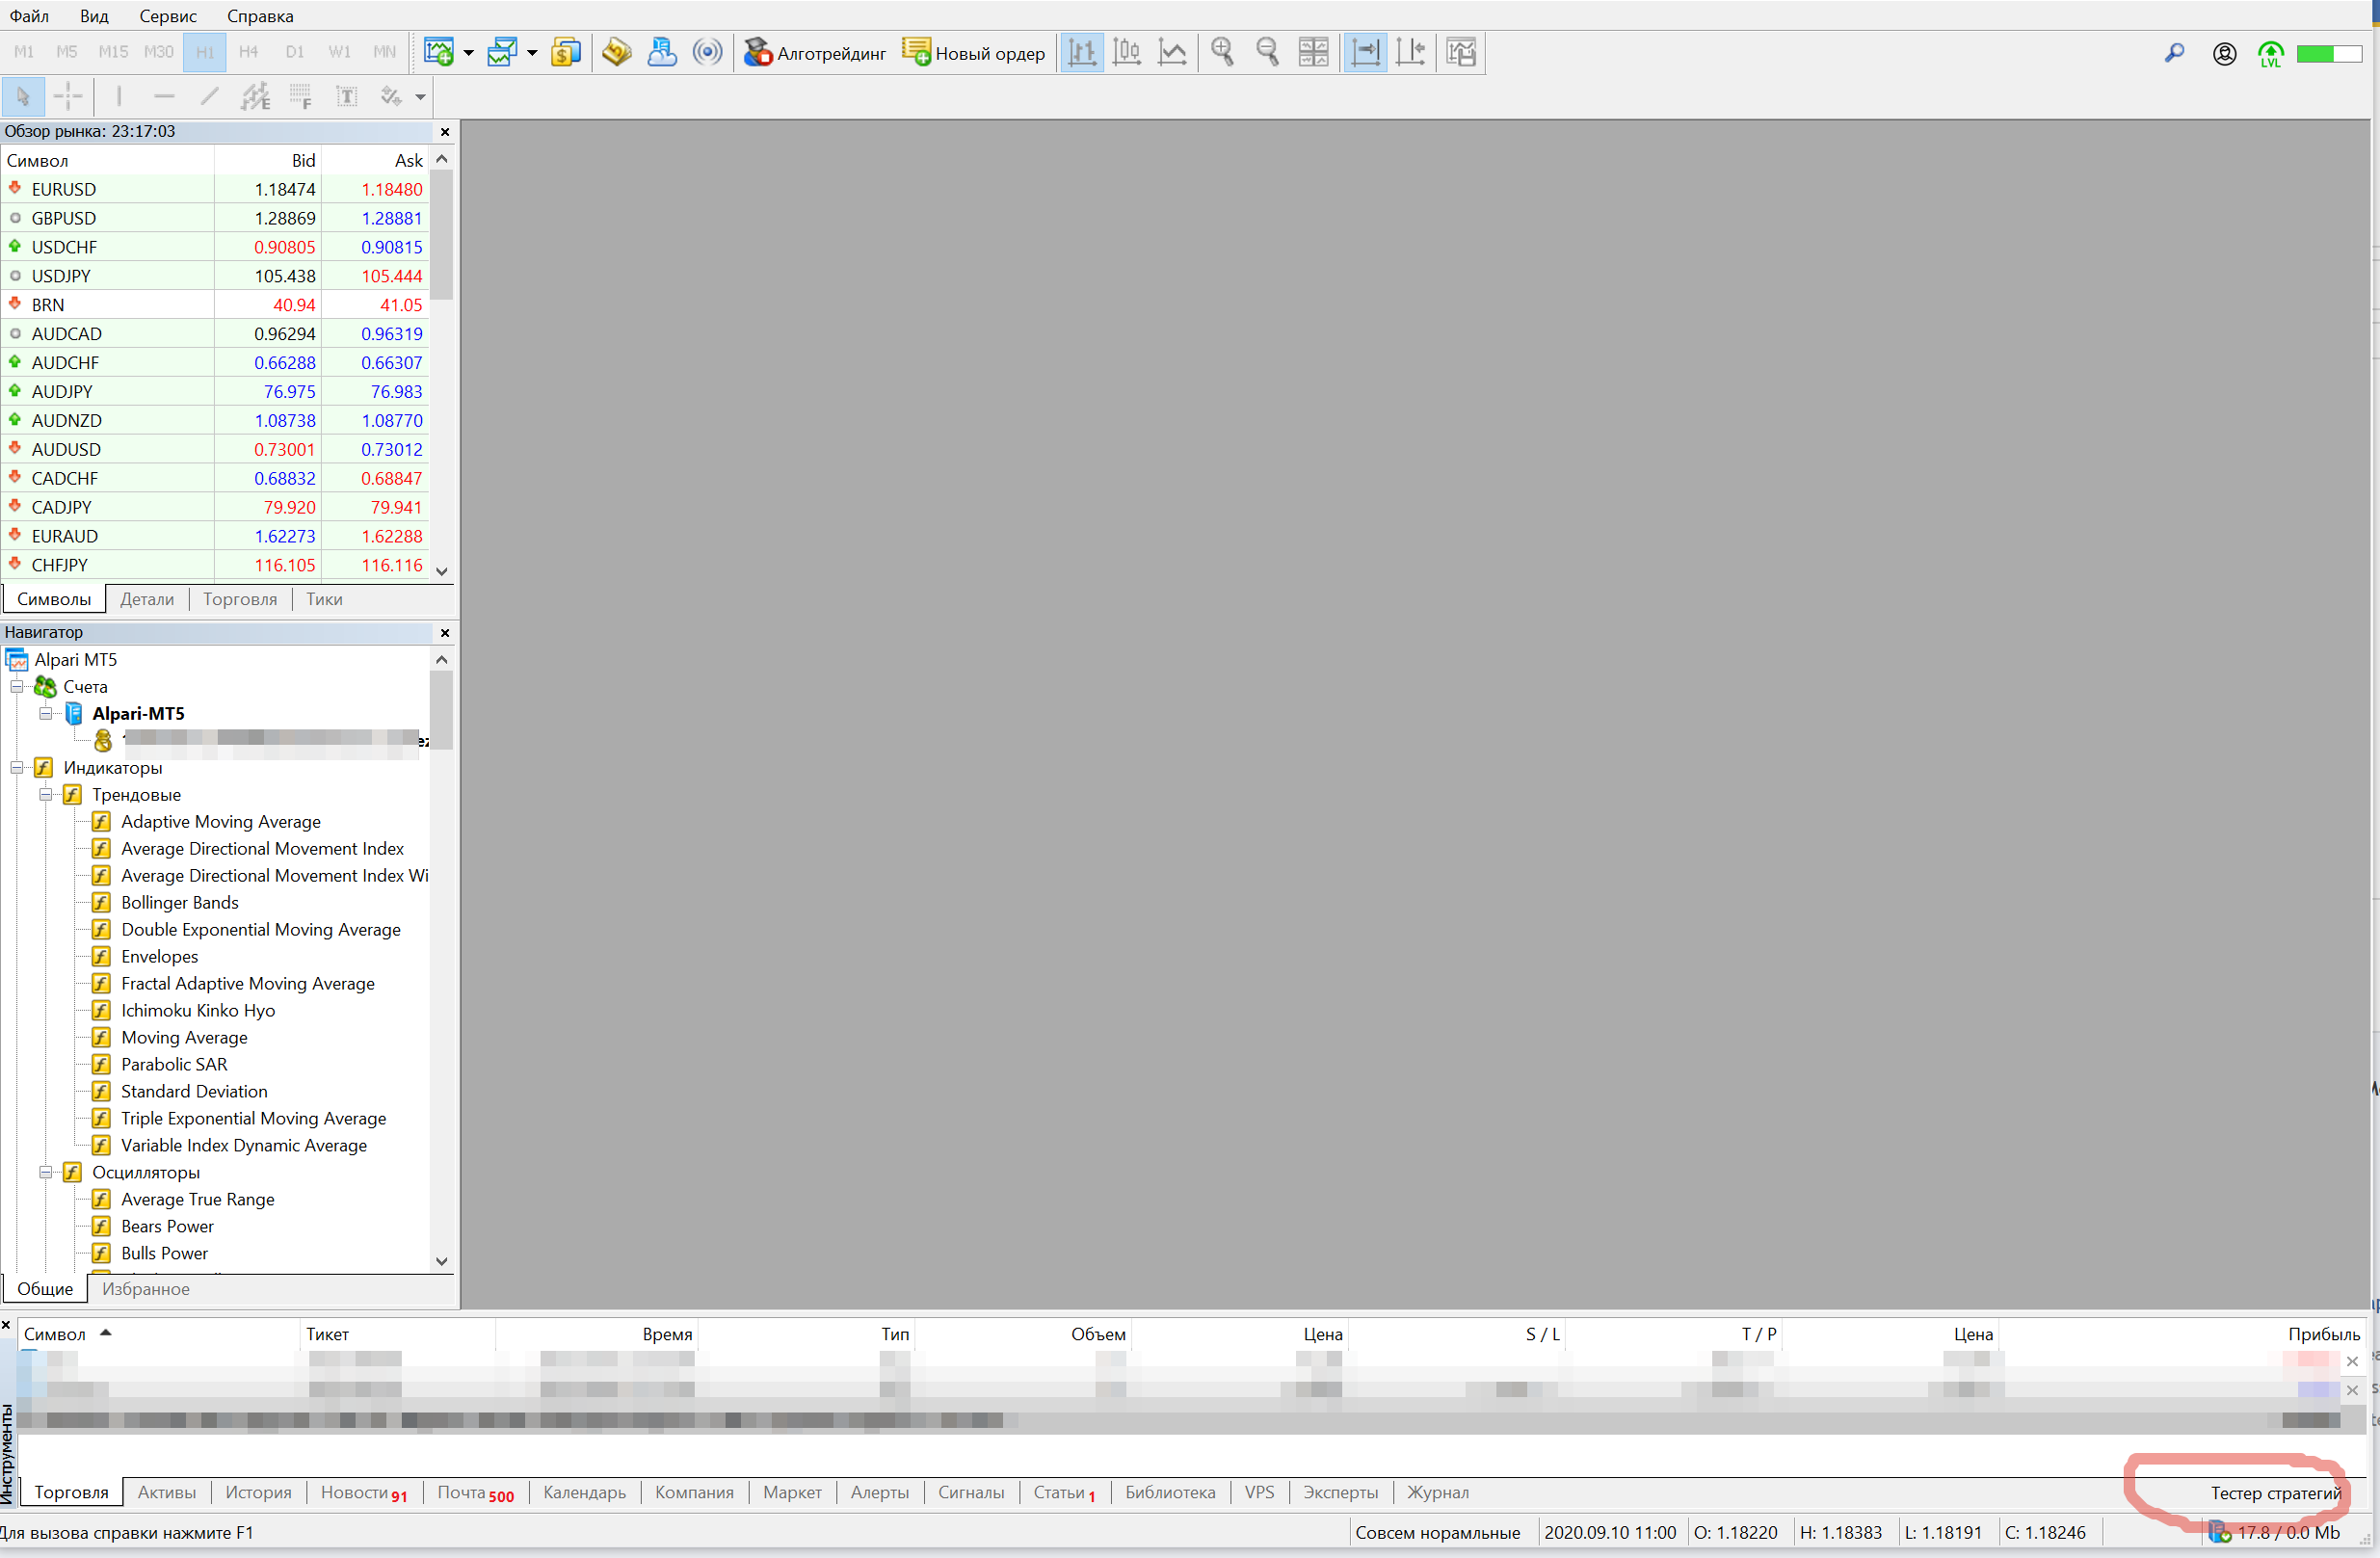Switch to line chart mode

(x=1172, y=52)
